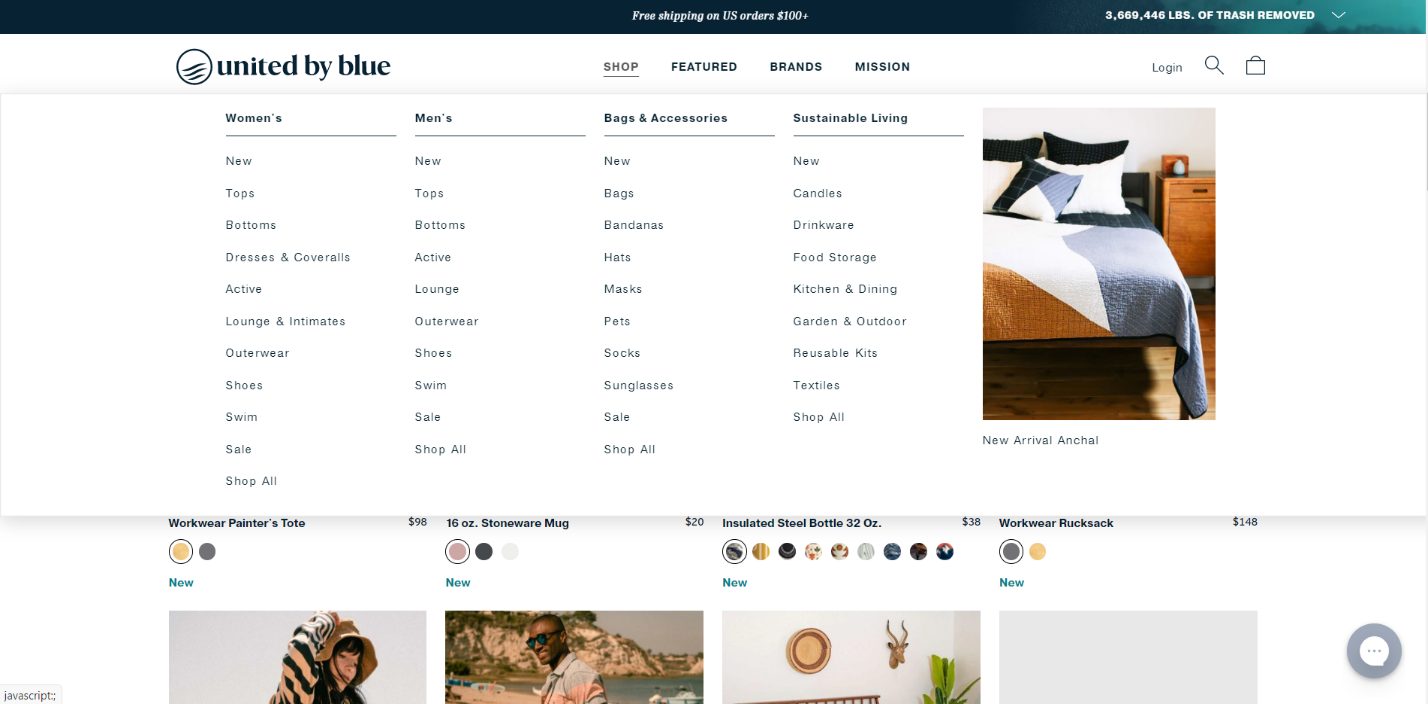The image size is (1428, 704).
Task: Open the Sustainable Living heading
Action: click(x=850, y=118)
